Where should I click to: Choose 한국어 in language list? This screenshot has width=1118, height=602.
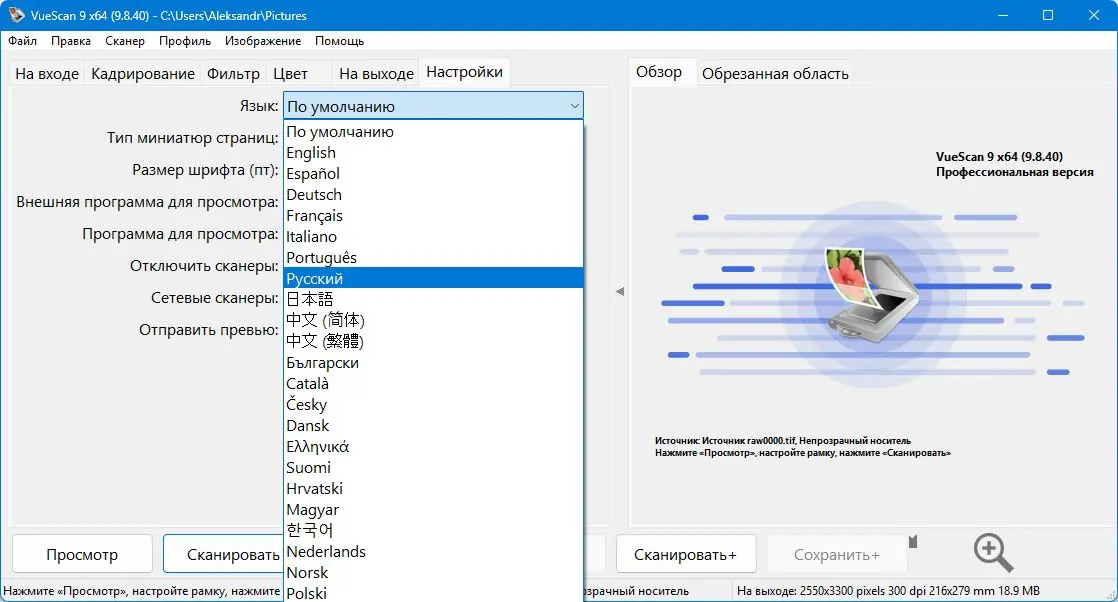(434, 530)
